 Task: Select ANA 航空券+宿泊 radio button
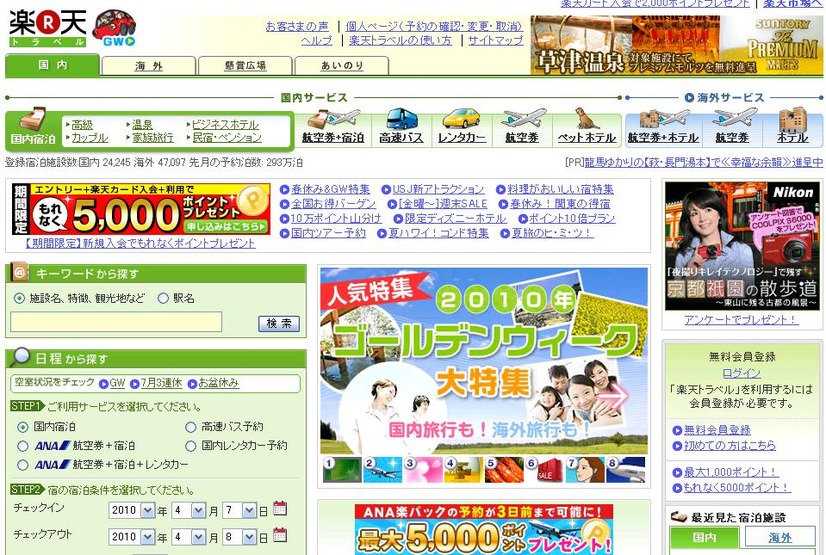[23, 446]
